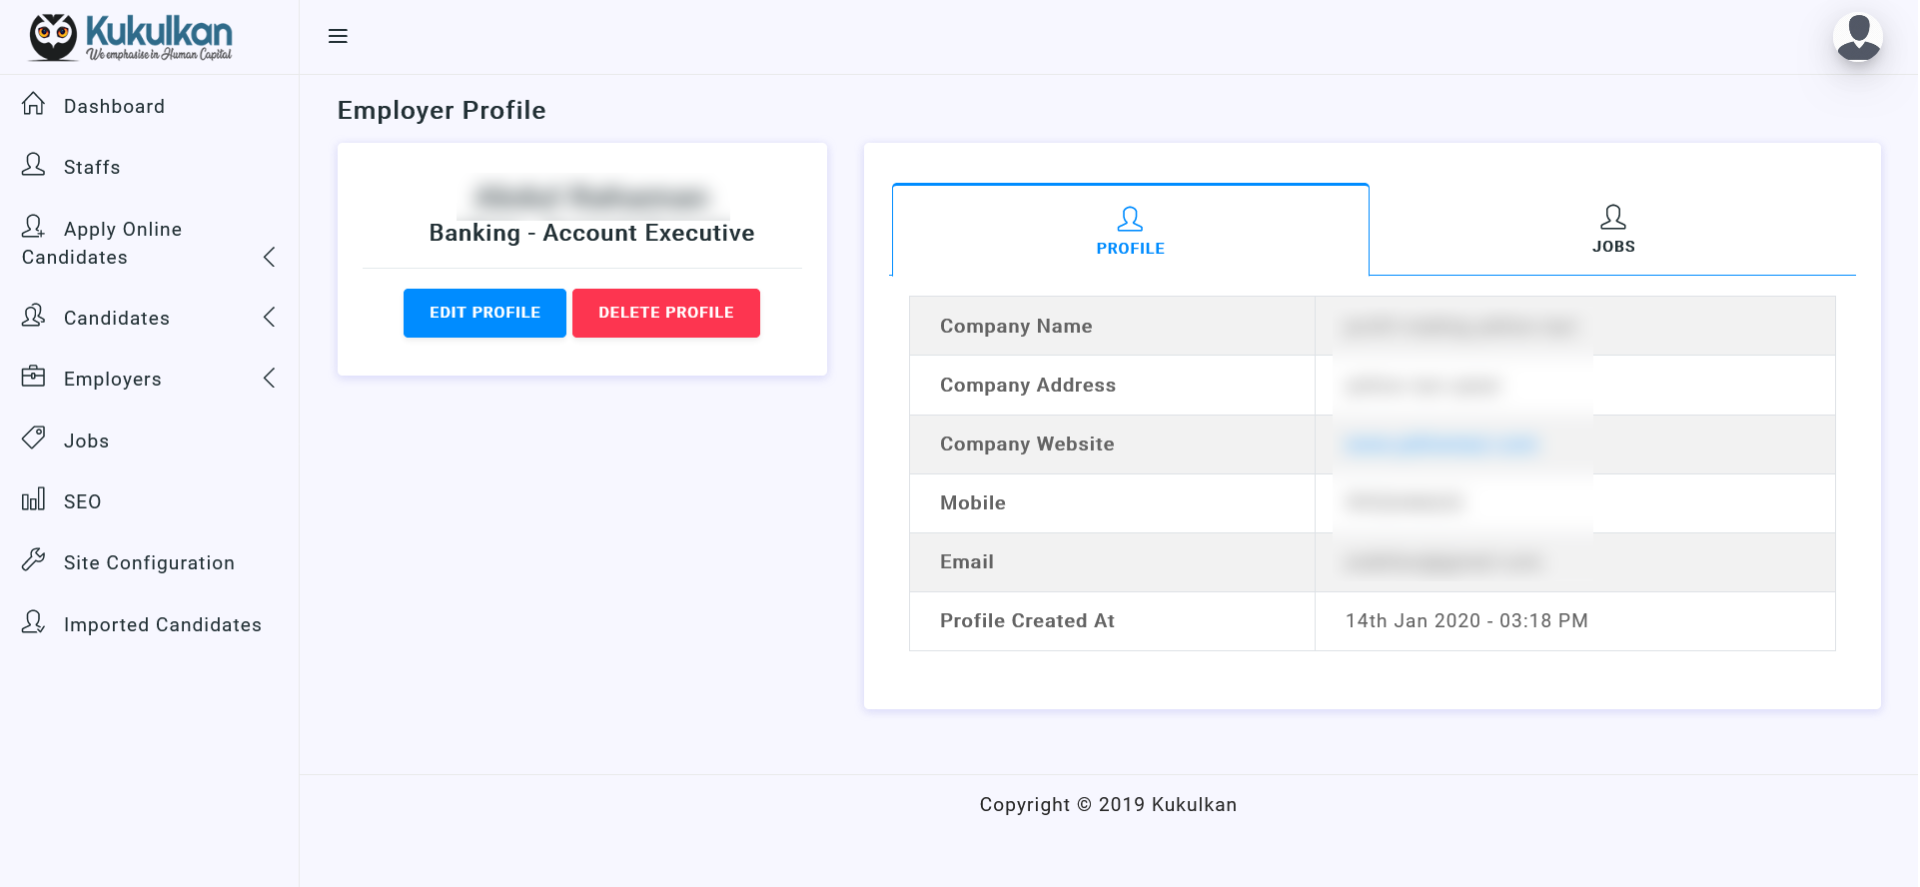The width and height of the screenshot is (1920, 887).
Task: Open the blurred company website link
Action: tap(1440, 444)
